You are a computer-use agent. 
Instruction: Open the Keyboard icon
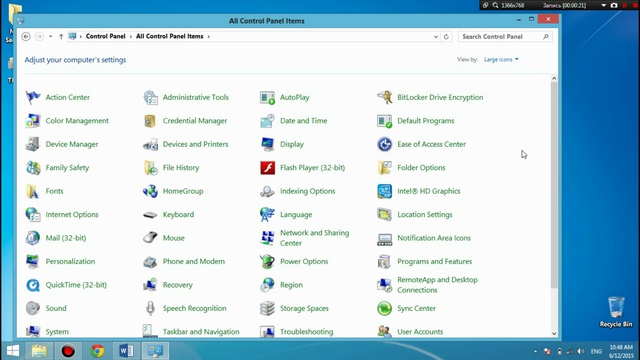coord(150,215)
